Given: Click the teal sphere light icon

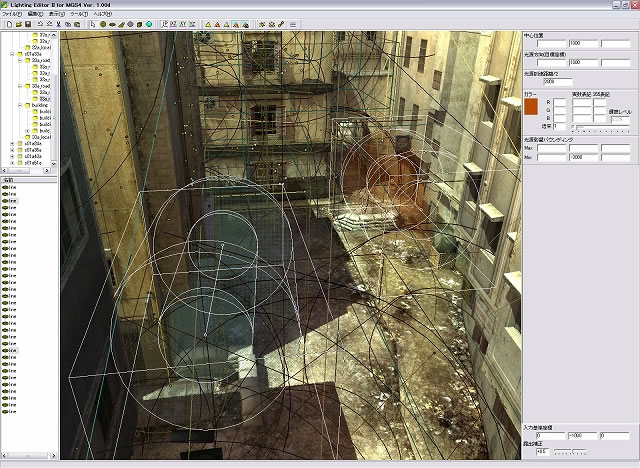Looking at the screenshot, I should tap(149, 23).
